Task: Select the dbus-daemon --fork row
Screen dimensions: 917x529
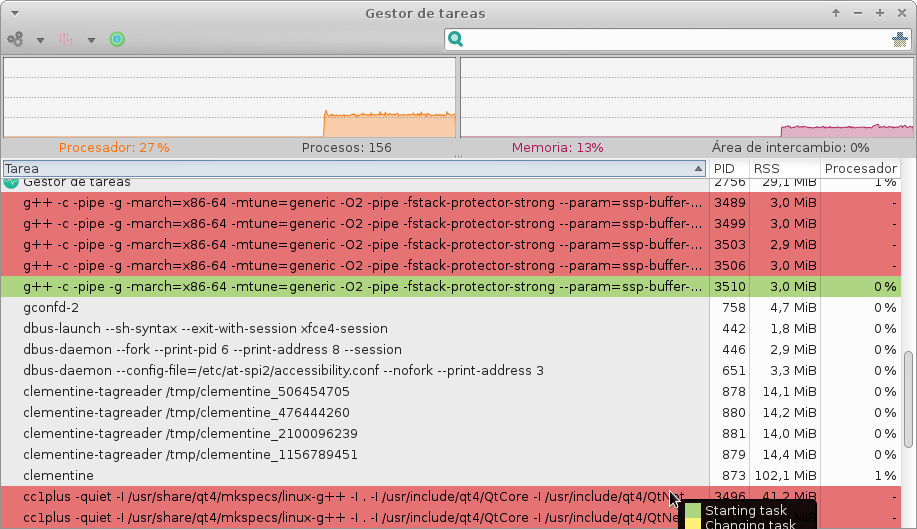Action: [451, 350]
